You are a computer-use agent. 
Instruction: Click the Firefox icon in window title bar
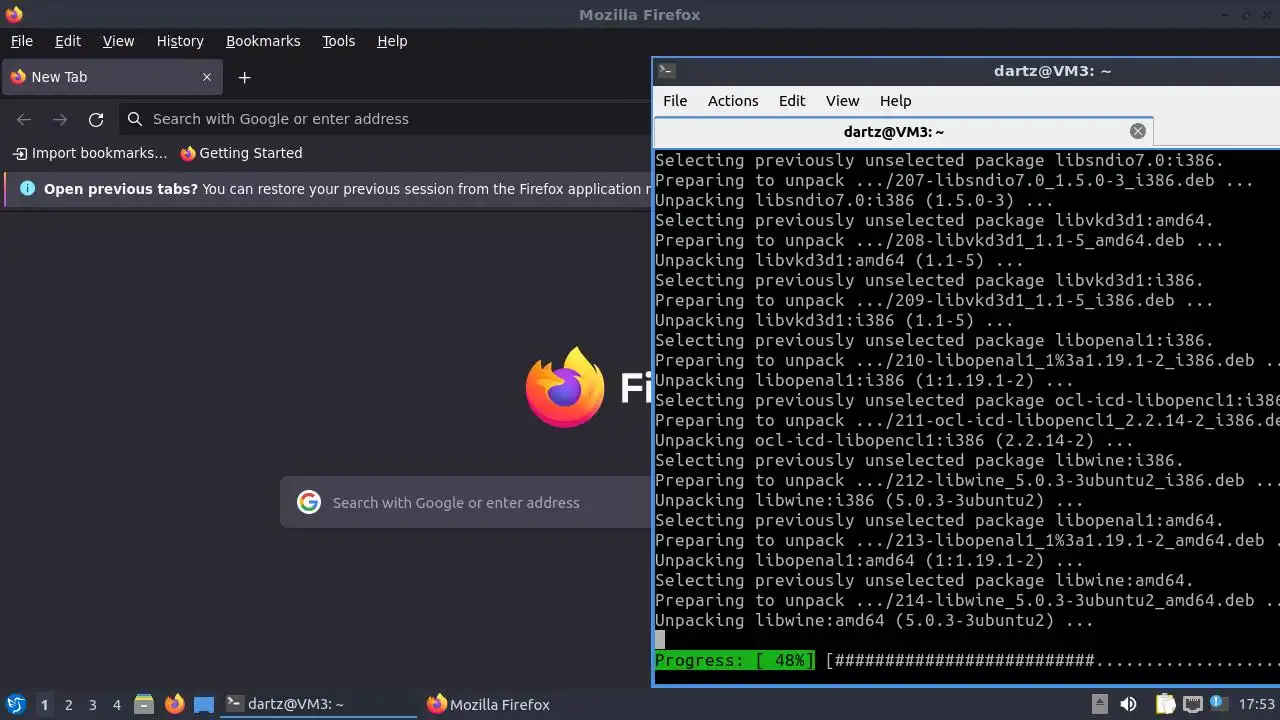click(x=13, y=14)
